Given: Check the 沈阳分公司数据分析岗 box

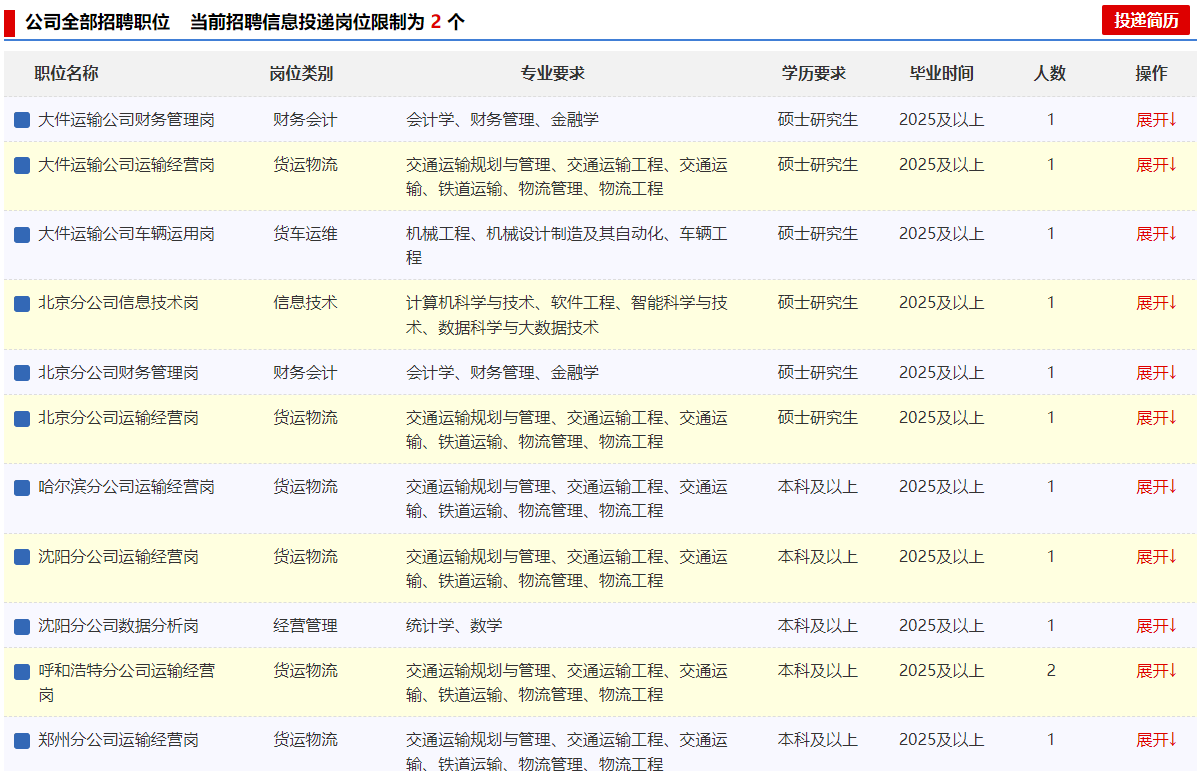Looking at the screenshot, I should (x=22, y=626).
